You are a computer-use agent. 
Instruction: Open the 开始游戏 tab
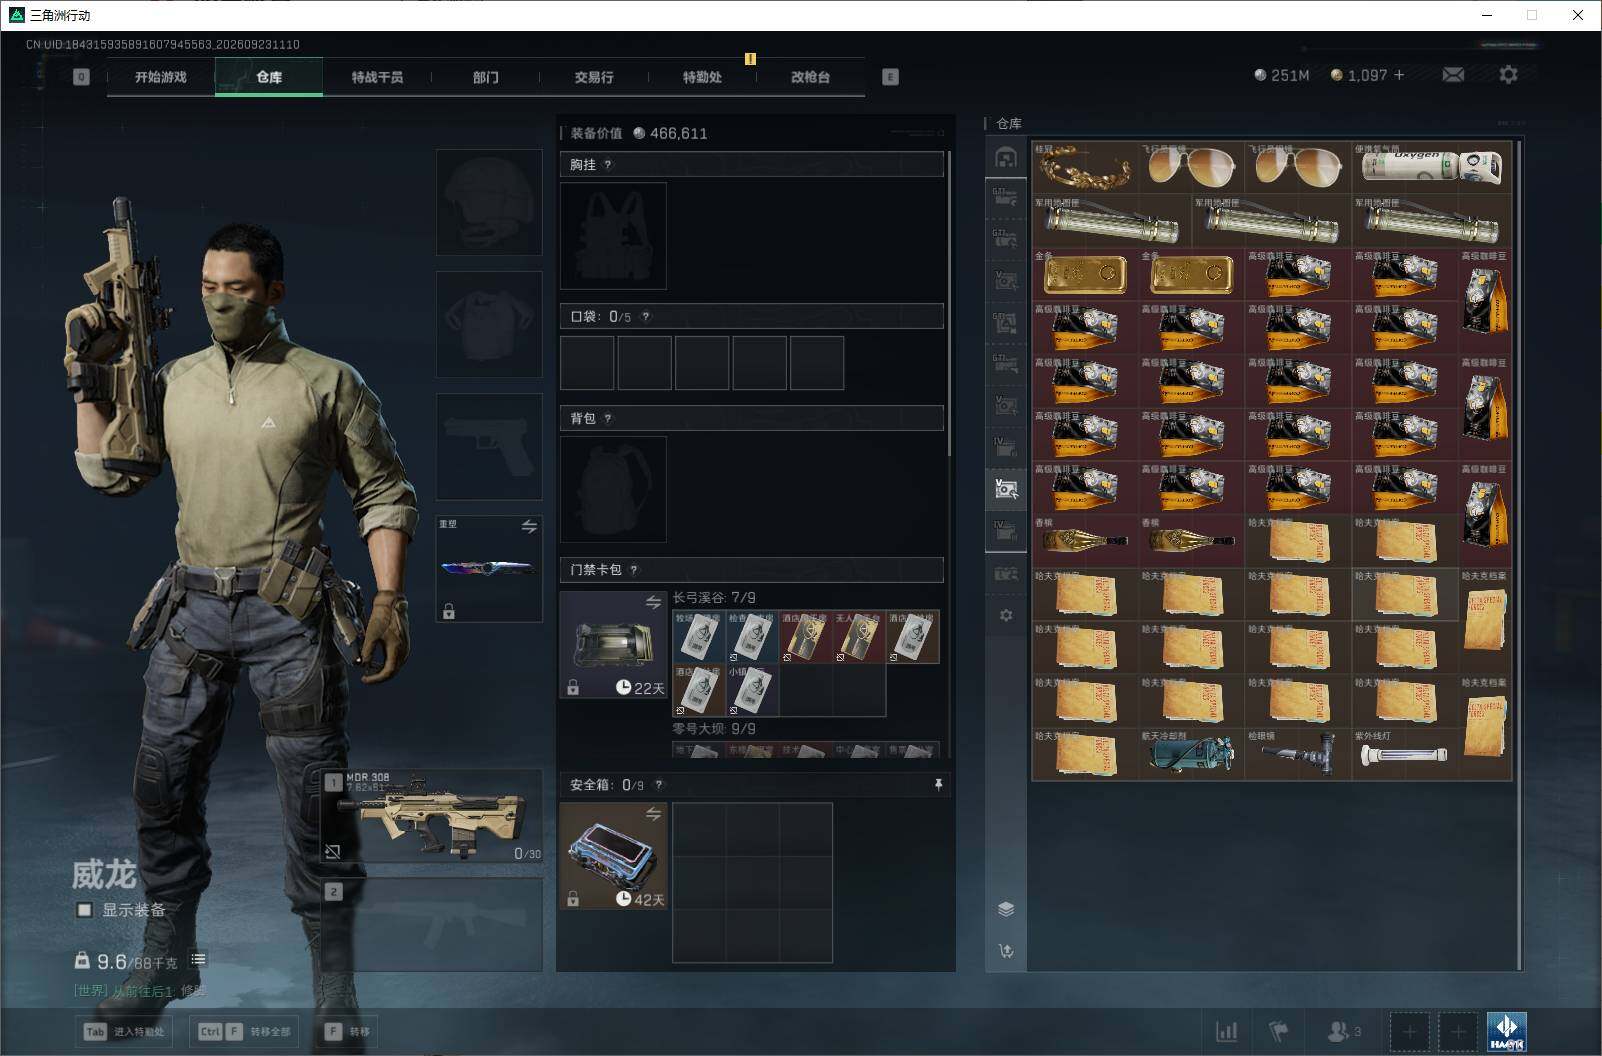[161, 77]
